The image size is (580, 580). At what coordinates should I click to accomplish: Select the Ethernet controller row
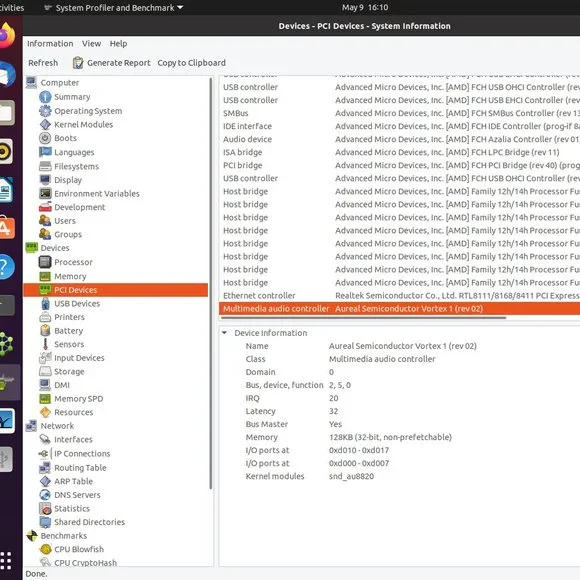point(399,296)
